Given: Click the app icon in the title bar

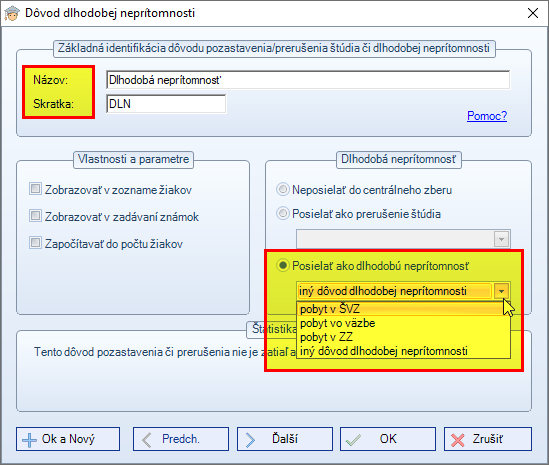Looking at the screenshot, I should [12, 13].
